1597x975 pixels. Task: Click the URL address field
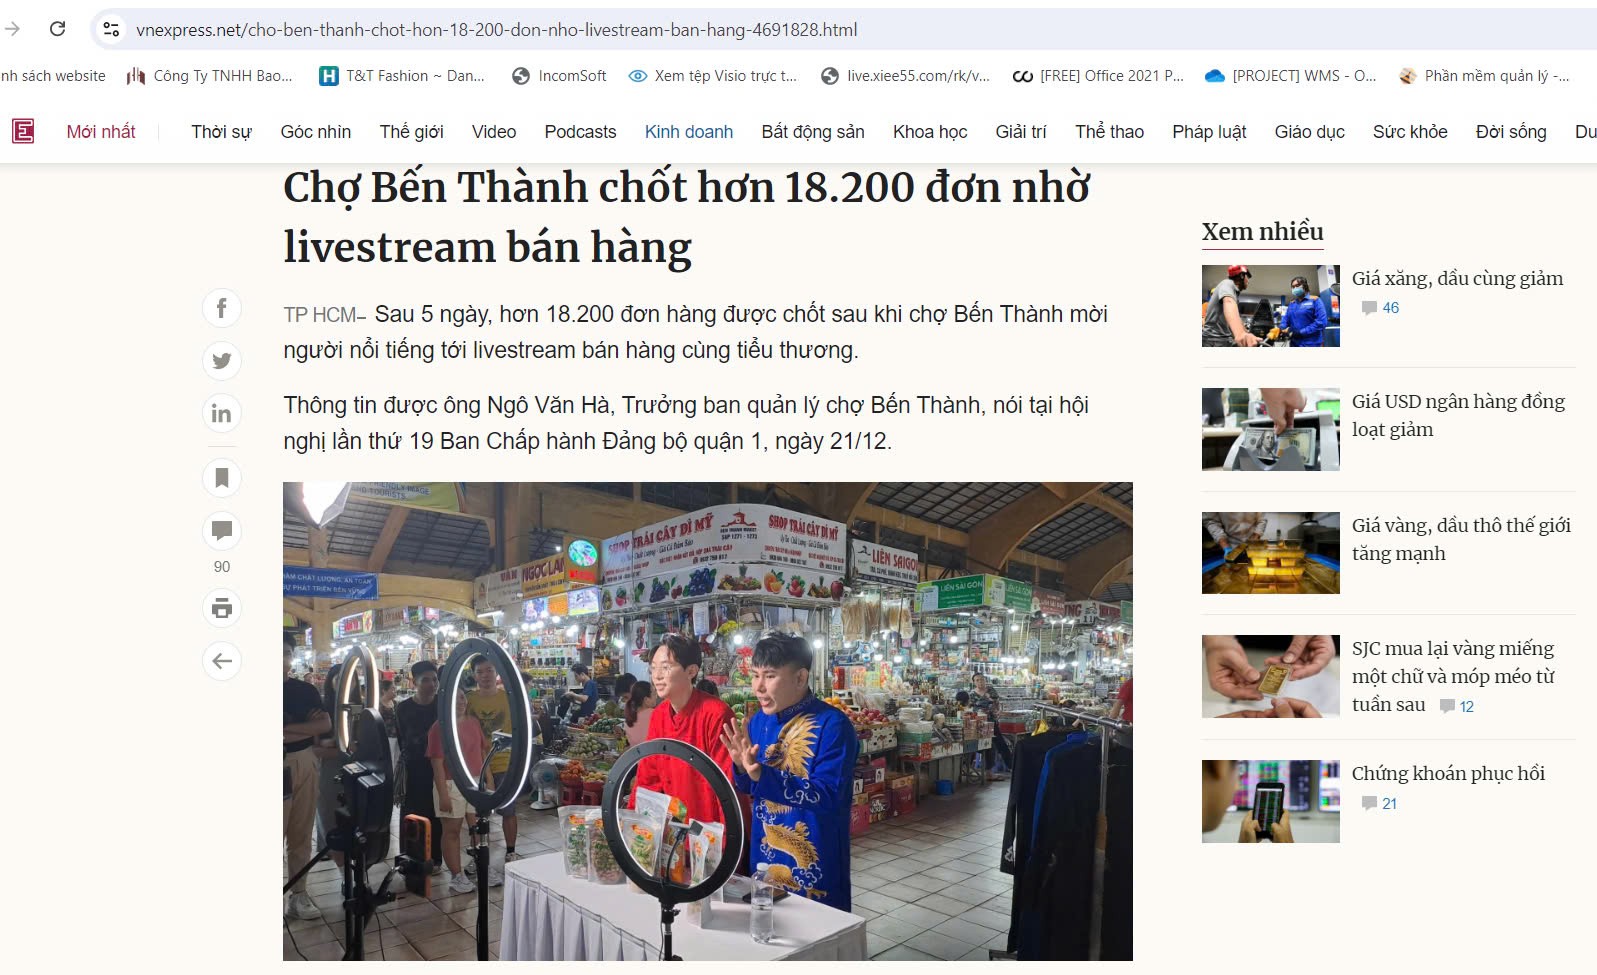850,30
